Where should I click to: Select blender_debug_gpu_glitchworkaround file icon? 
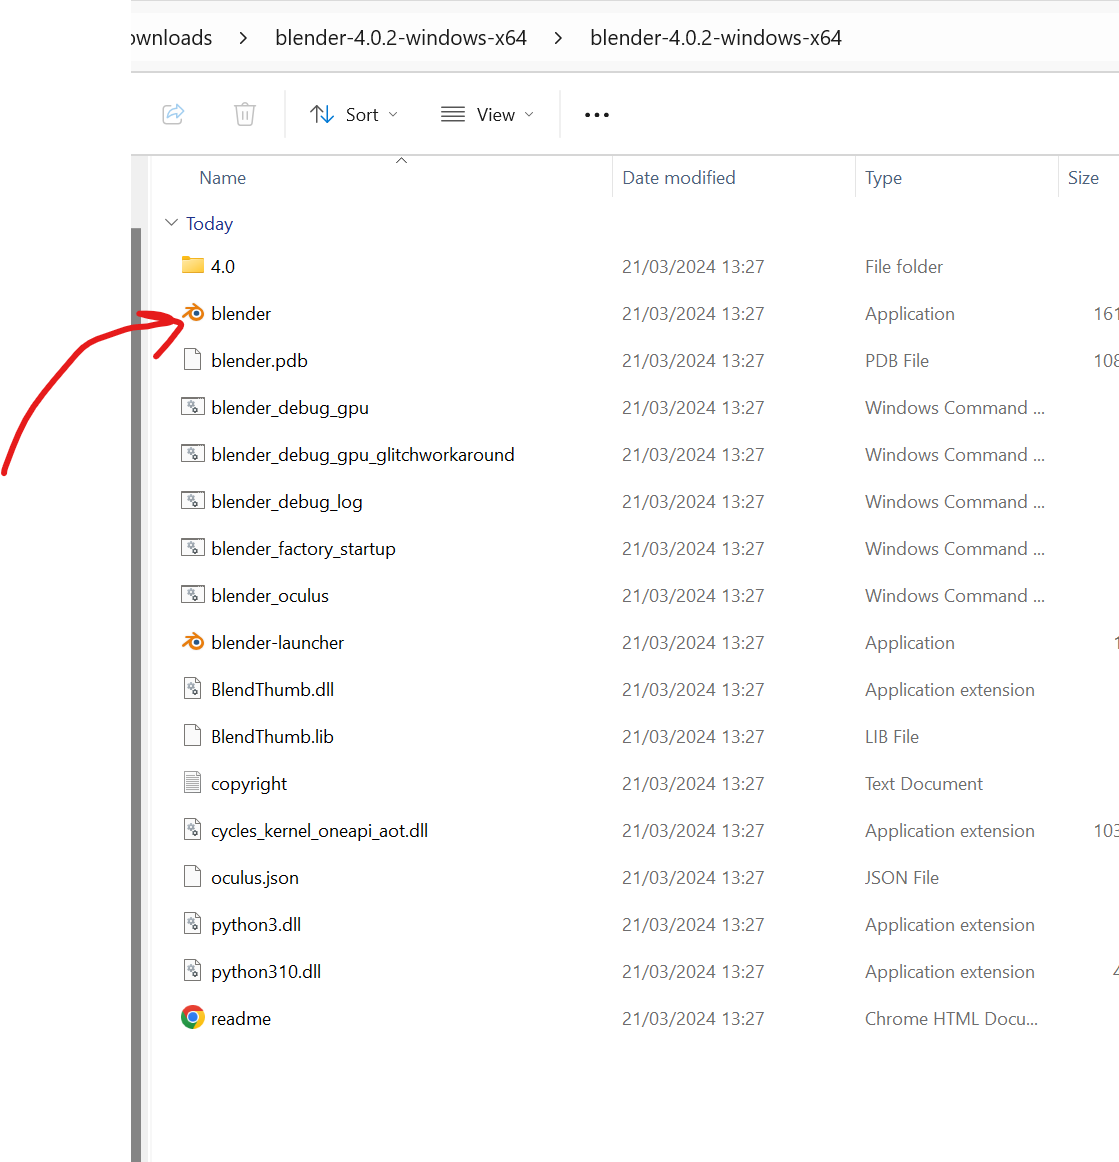[193, 454]
